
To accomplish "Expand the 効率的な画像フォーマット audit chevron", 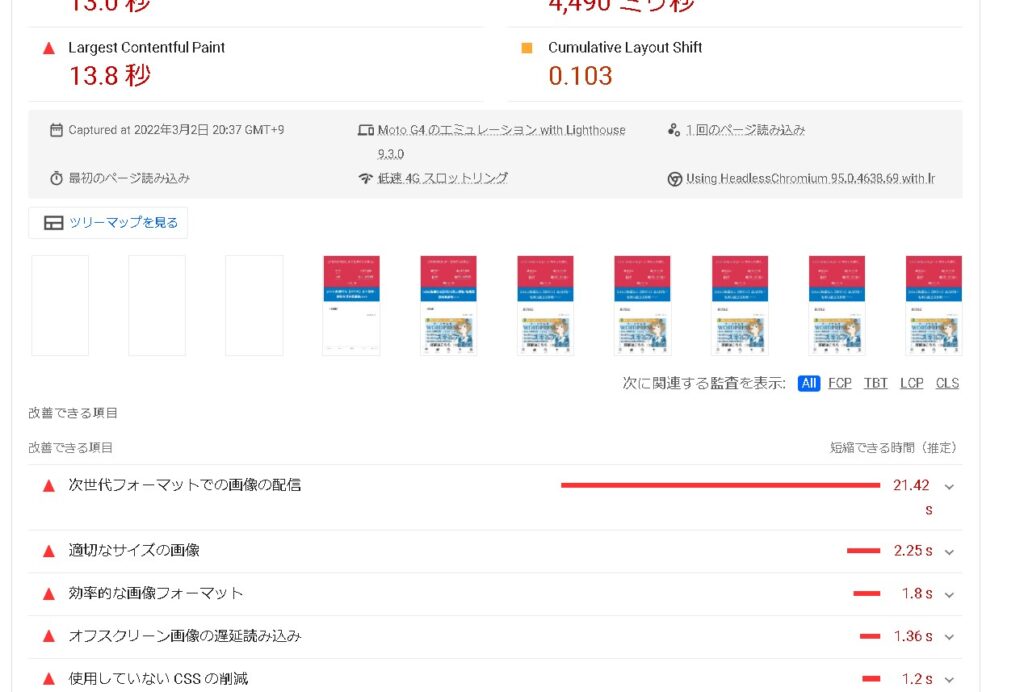I will point(949,594).
